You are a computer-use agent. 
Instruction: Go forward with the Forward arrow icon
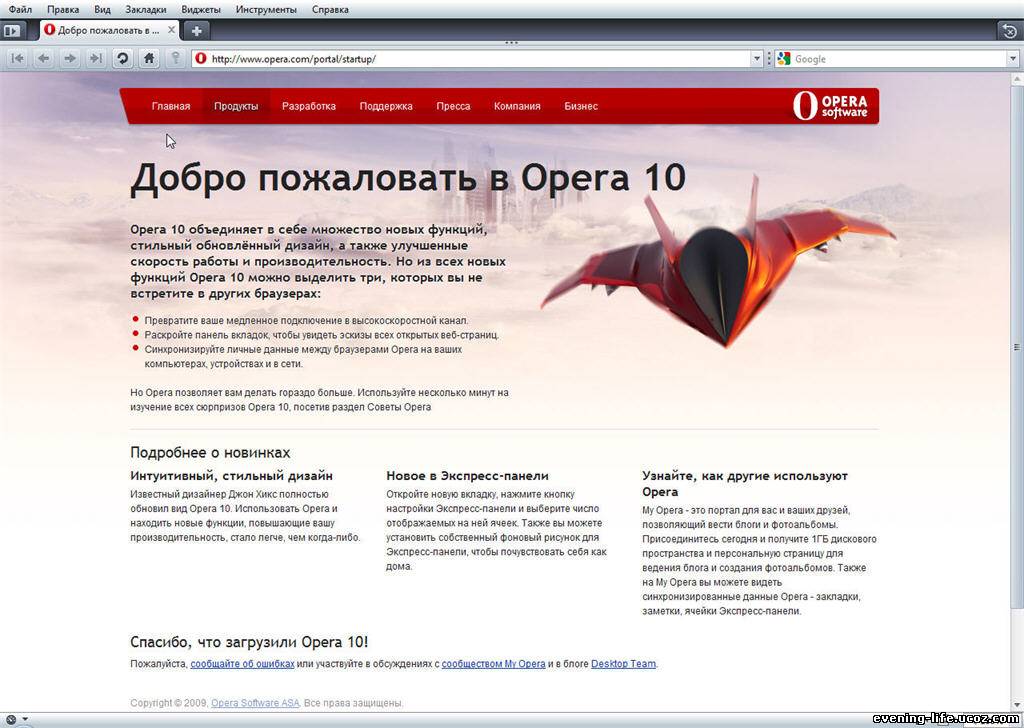point(70,59)
